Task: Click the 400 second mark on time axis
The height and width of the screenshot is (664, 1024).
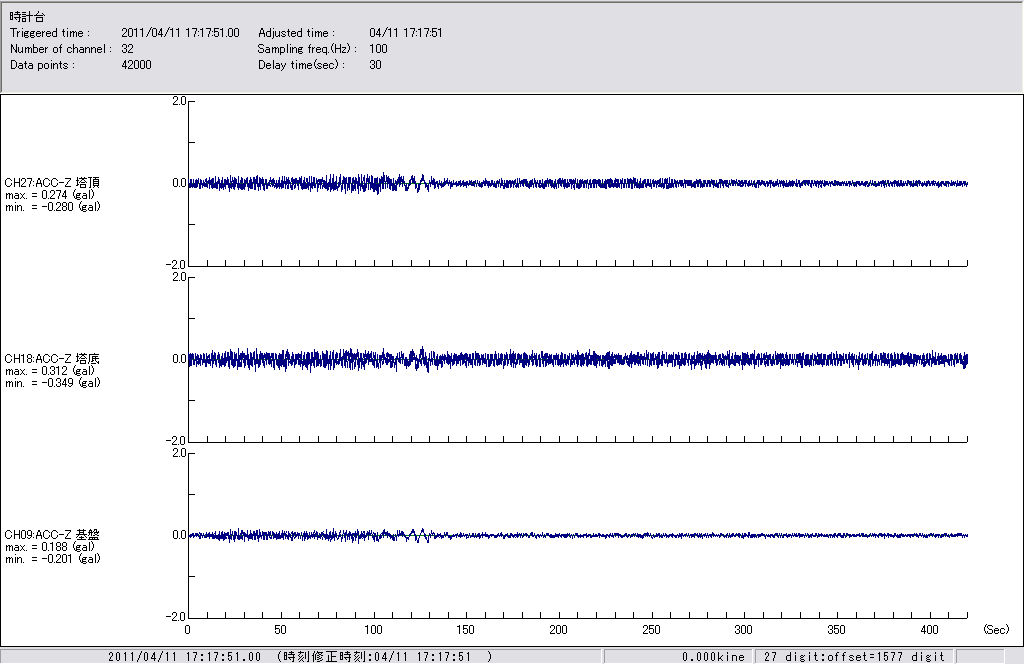Action: (929, 630)
